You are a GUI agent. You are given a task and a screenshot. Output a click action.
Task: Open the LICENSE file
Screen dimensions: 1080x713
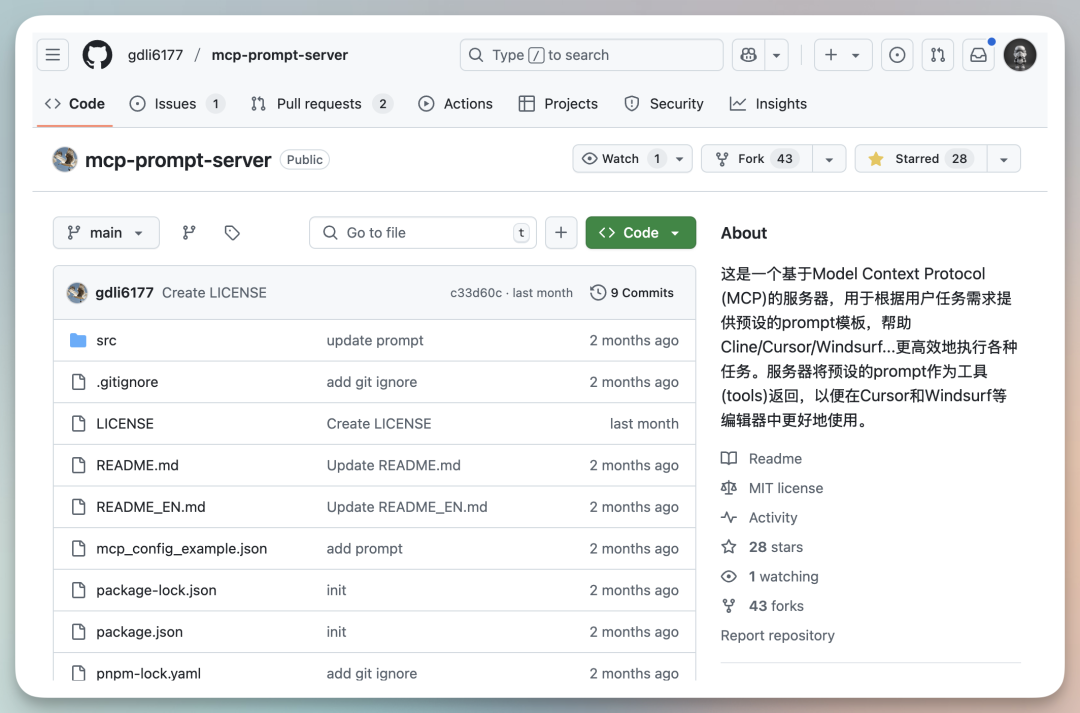point(125,424)
